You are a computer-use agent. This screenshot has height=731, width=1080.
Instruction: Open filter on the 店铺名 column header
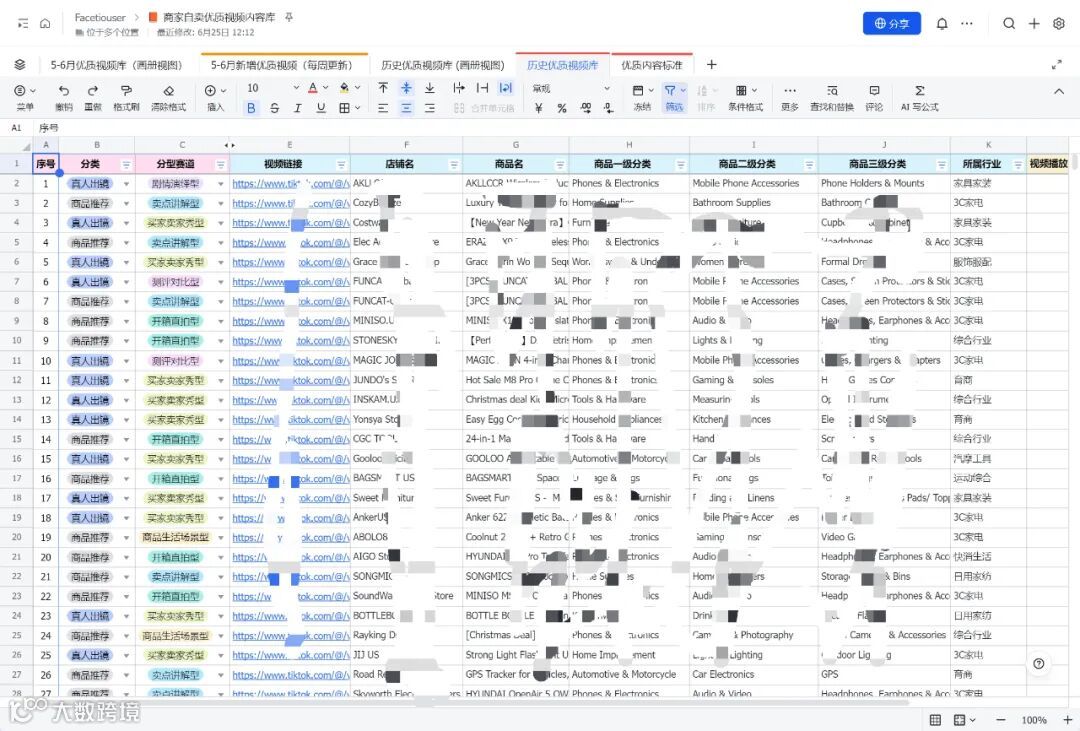point(454,165)
